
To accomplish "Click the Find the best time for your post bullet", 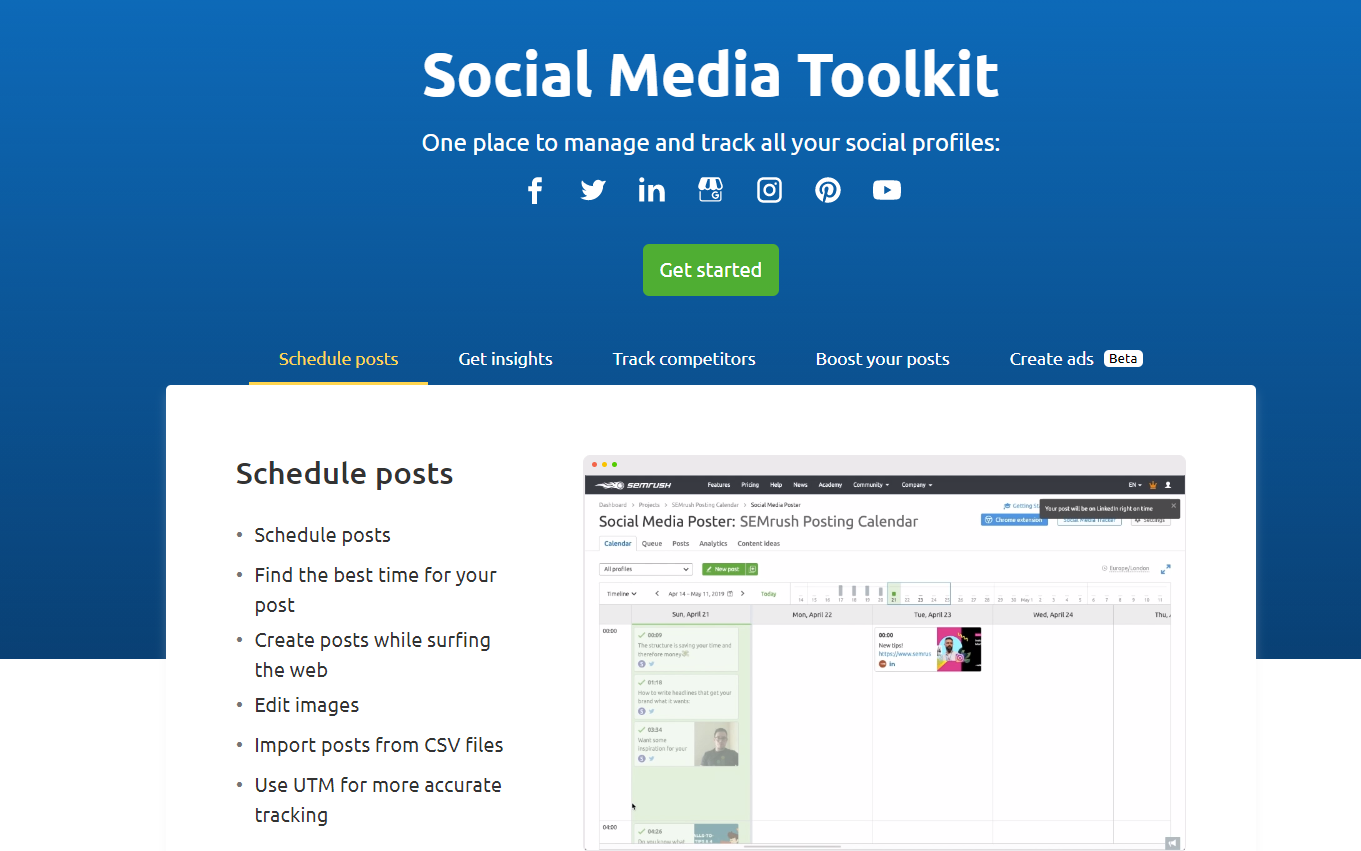I will 376,590.
